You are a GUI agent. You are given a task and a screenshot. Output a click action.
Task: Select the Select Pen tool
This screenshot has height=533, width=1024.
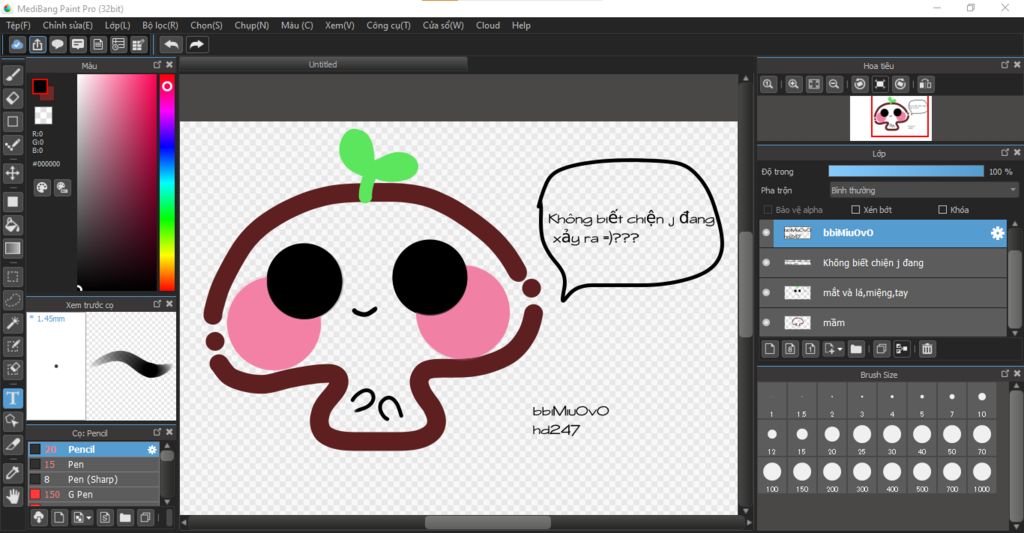point(12,346)
